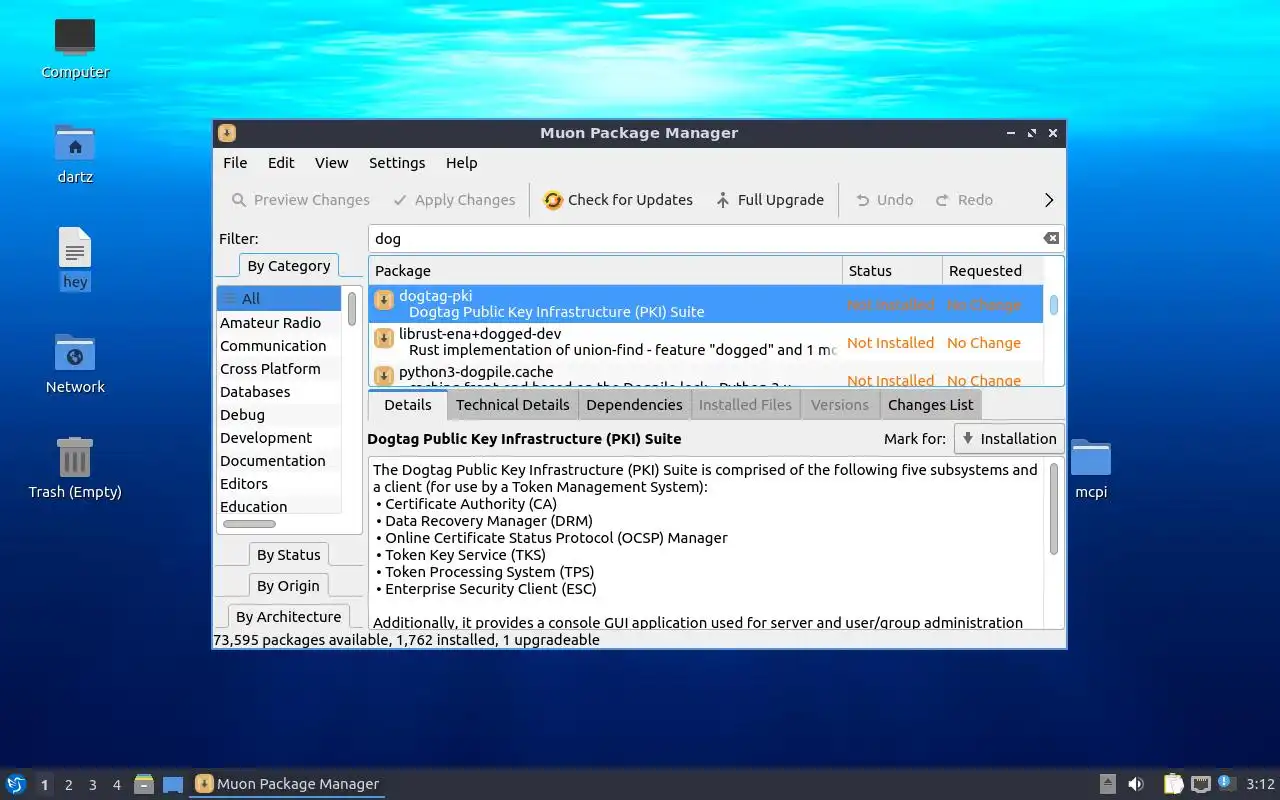Image resolution: width=1280 pixels, height=800 pixels.
Task: Click the python3-dogpile.cache package icon
Action: pyautogui.click(x=384, y=376)
